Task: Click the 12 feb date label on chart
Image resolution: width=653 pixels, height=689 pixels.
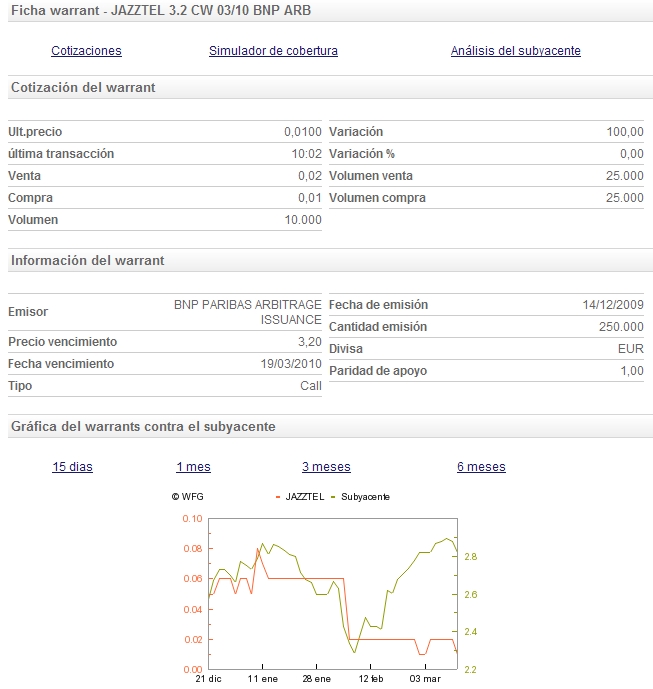Action: (x=371, y=679)
